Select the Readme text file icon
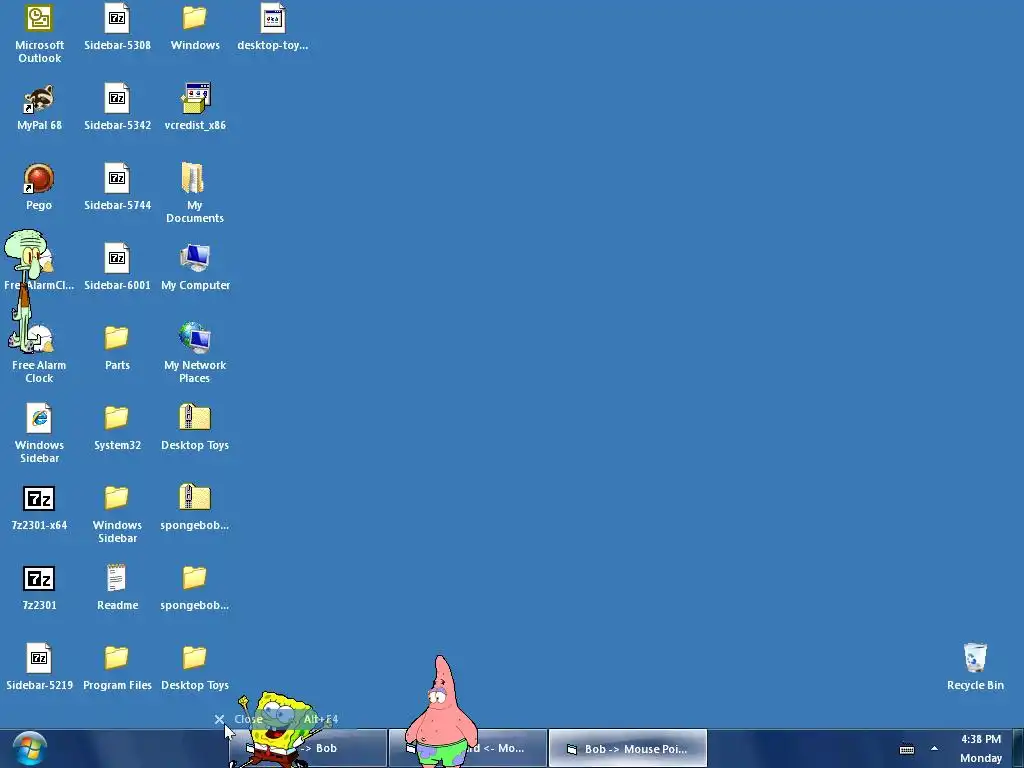The height and width of the screenshot is (768, 1024). (117, 579)
